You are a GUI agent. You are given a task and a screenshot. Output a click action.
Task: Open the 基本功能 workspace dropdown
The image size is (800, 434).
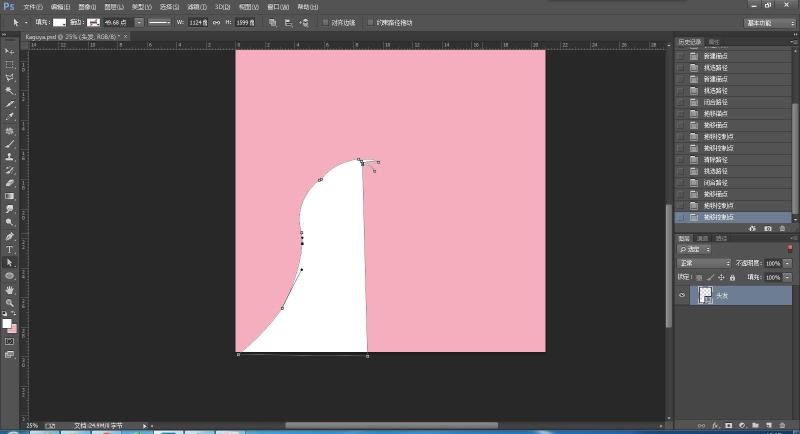[769, 23]
